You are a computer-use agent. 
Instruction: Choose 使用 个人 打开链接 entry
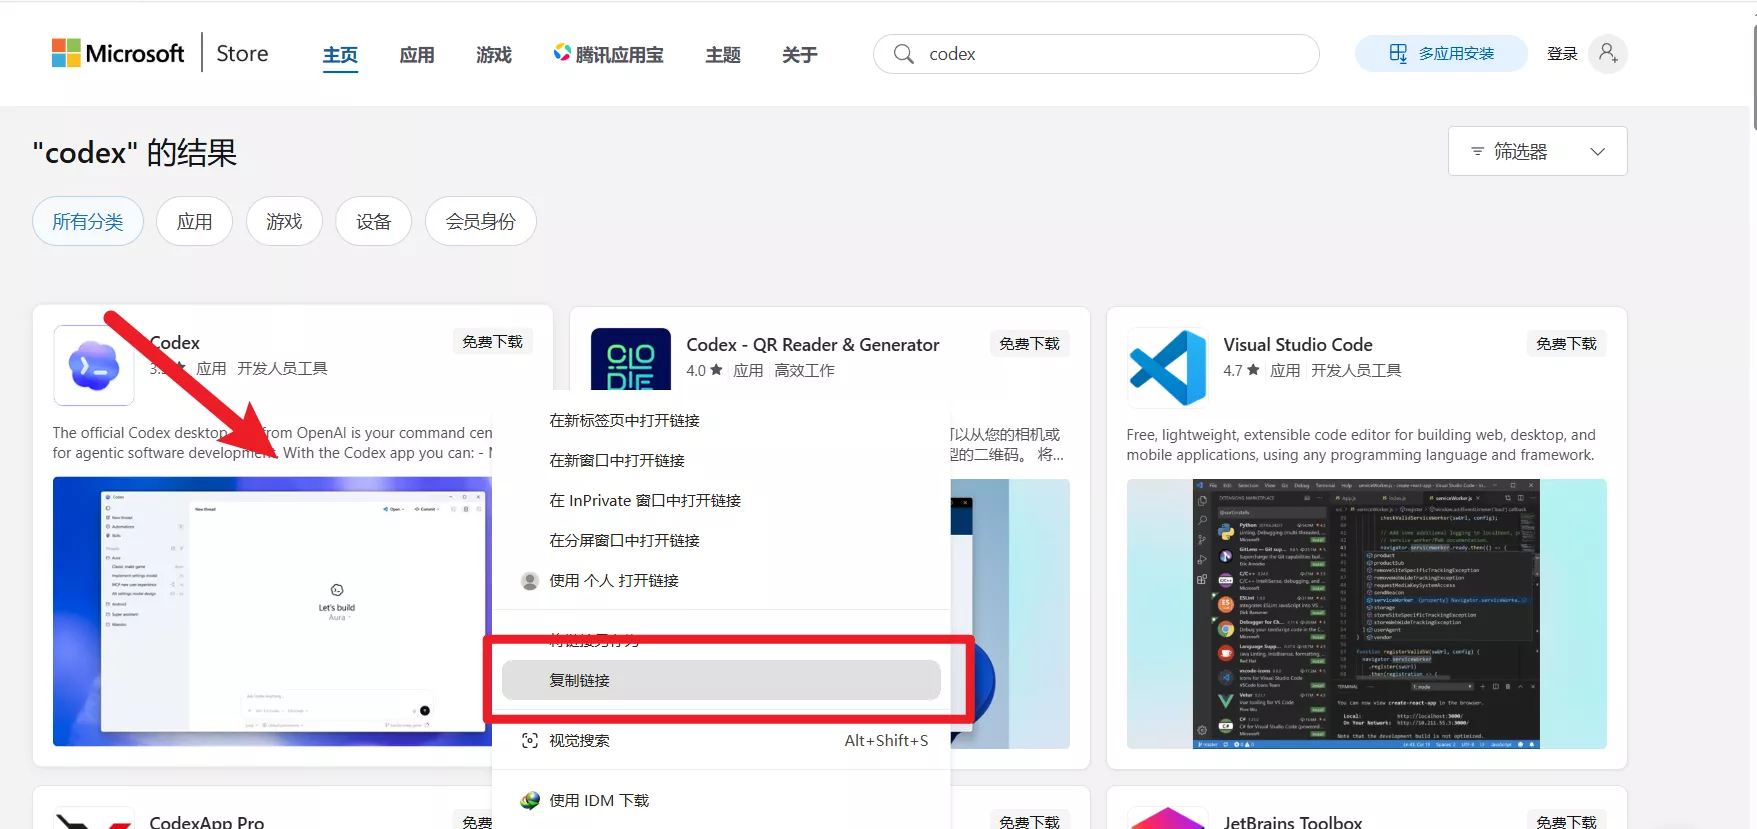click(x=721, y=581)
